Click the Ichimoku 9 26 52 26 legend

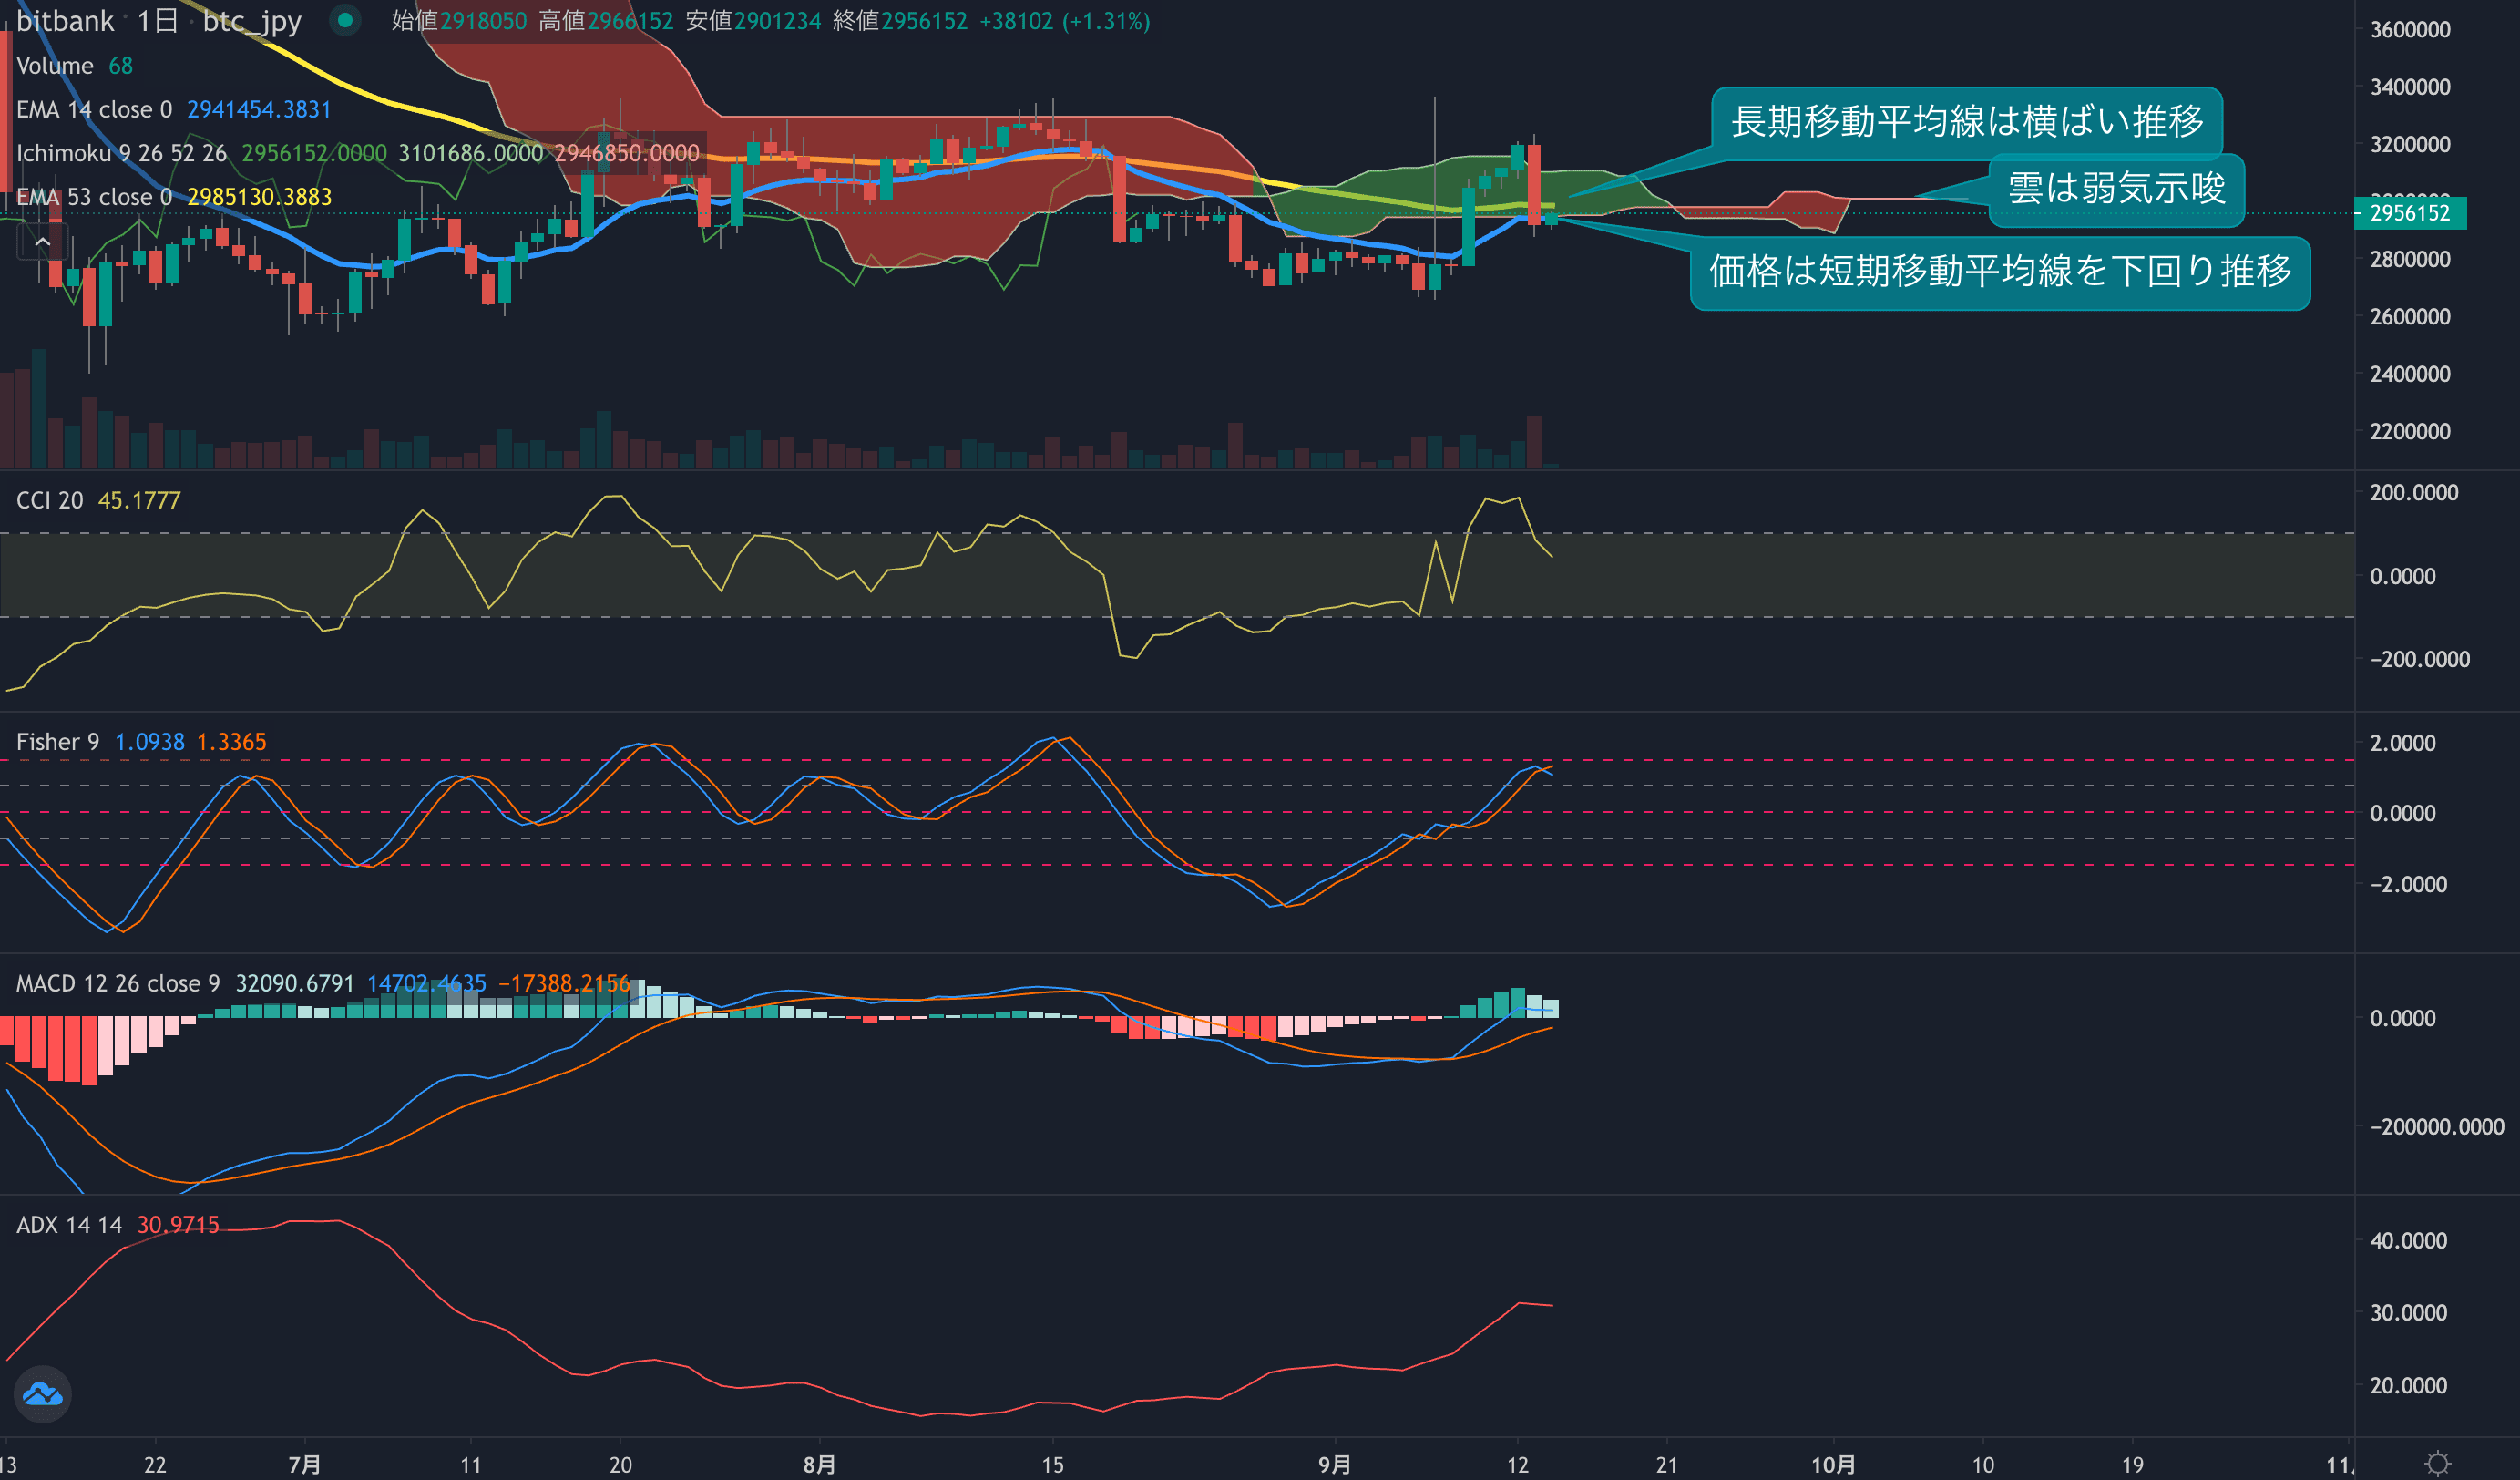(x=121, y=153)
